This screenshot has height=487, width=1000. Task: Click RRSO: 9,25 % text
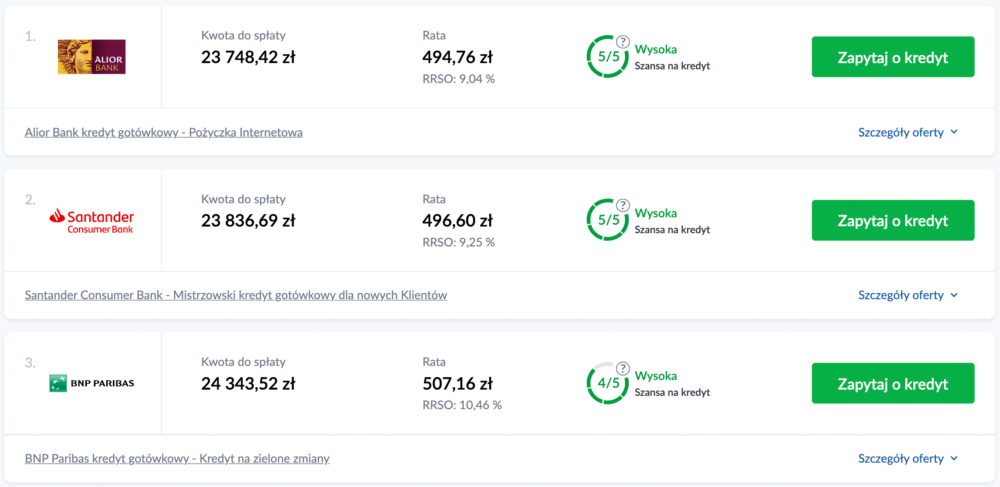pyautogui.click(x=459, y=242)
